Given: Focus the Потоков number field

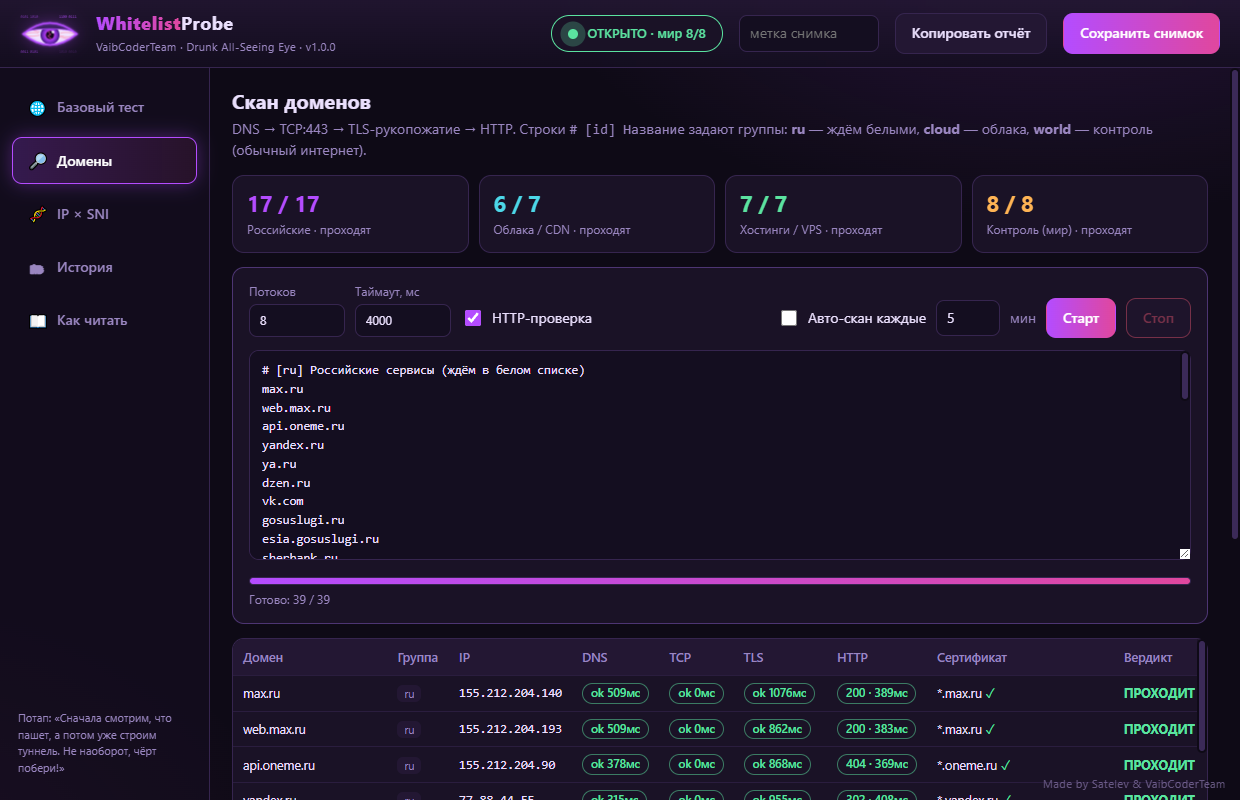Looking at the screenshot, I should pos(297,320).
